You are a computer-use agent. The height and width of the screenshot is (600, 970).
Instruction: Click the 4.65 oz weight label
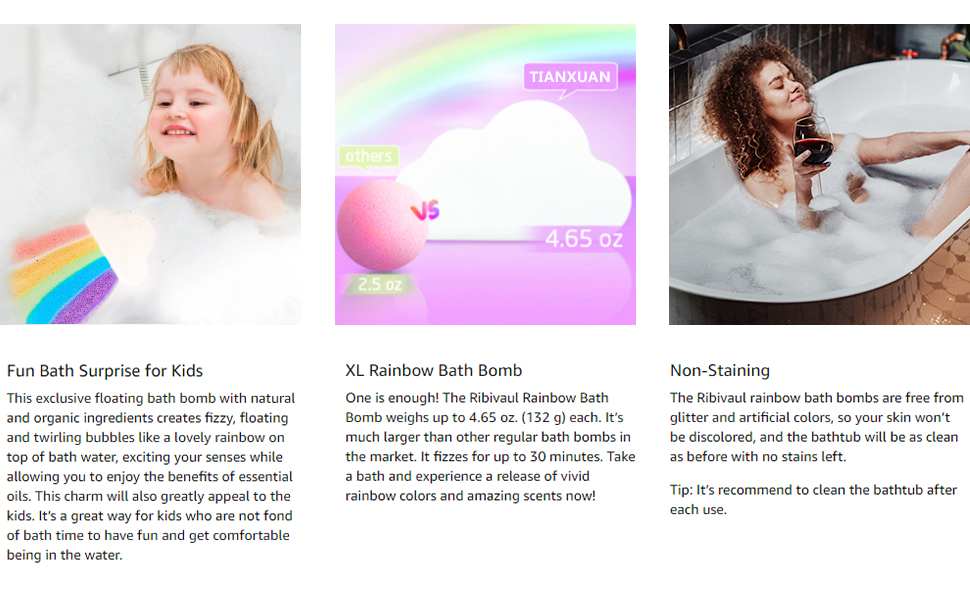(x=583, y=239)
